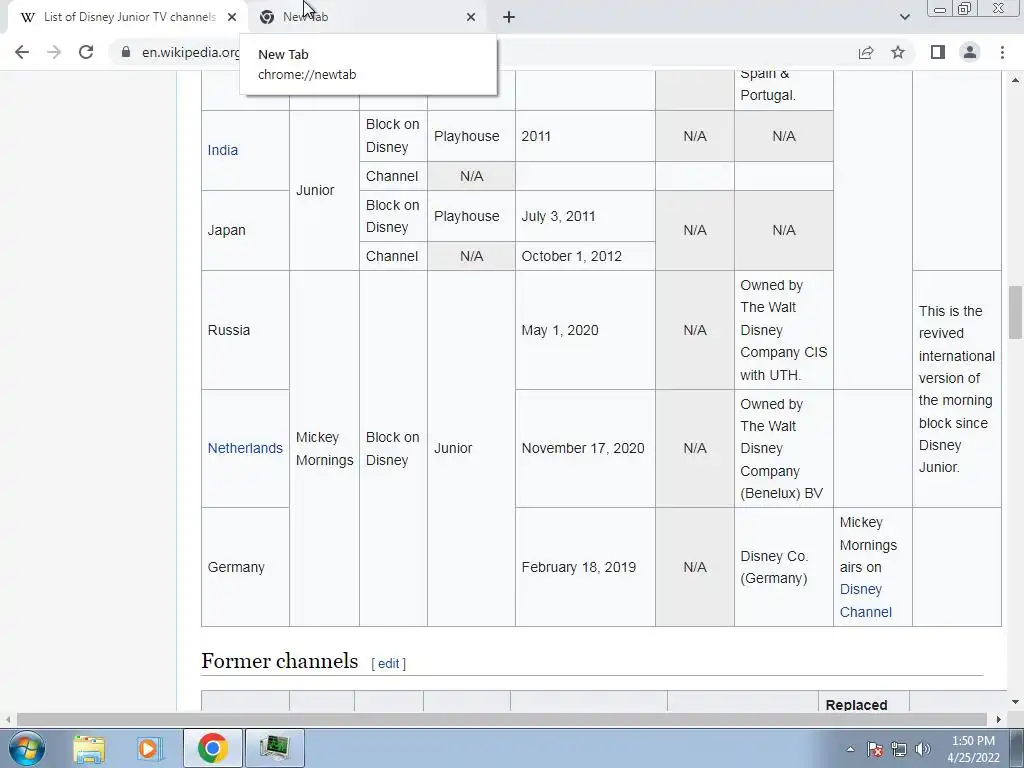
Task: Launch Windows Media Player from taskbar
Action: tap(150, 748)
